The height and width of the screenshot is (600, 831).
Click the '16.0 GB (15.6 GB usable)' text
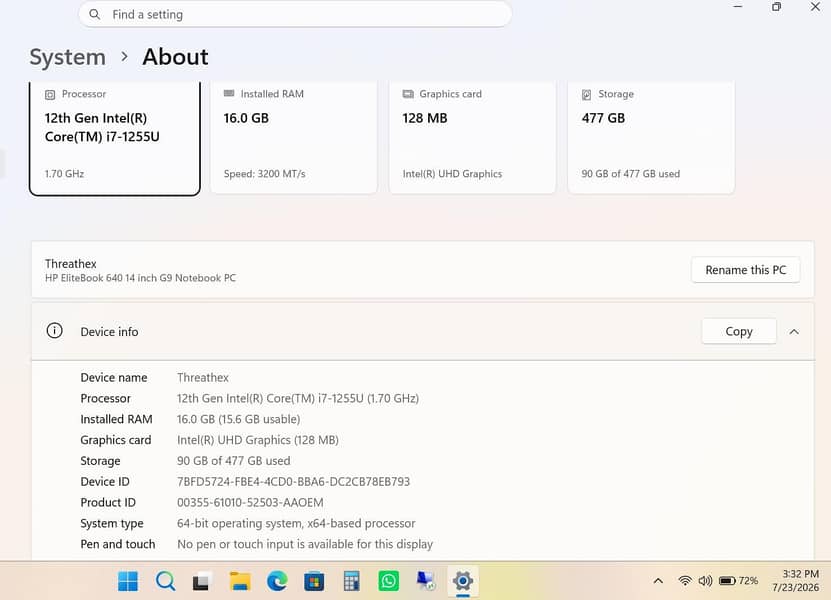[x=238, y=419]
